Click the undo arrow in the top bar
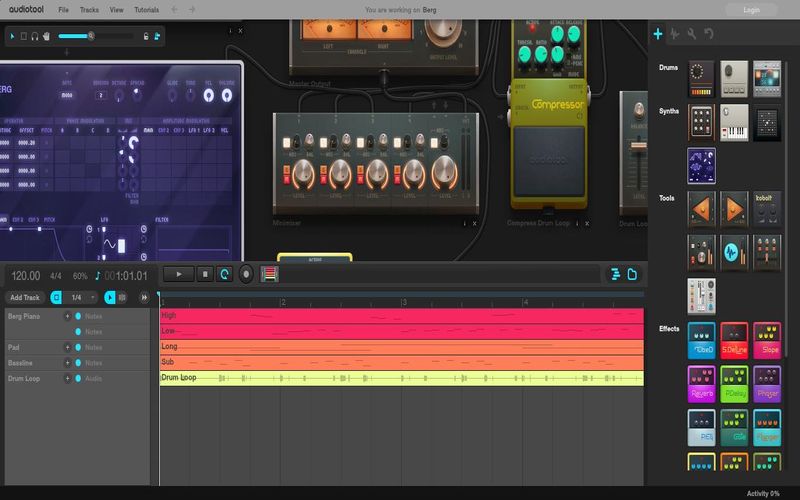 click(x=174, y=9)
